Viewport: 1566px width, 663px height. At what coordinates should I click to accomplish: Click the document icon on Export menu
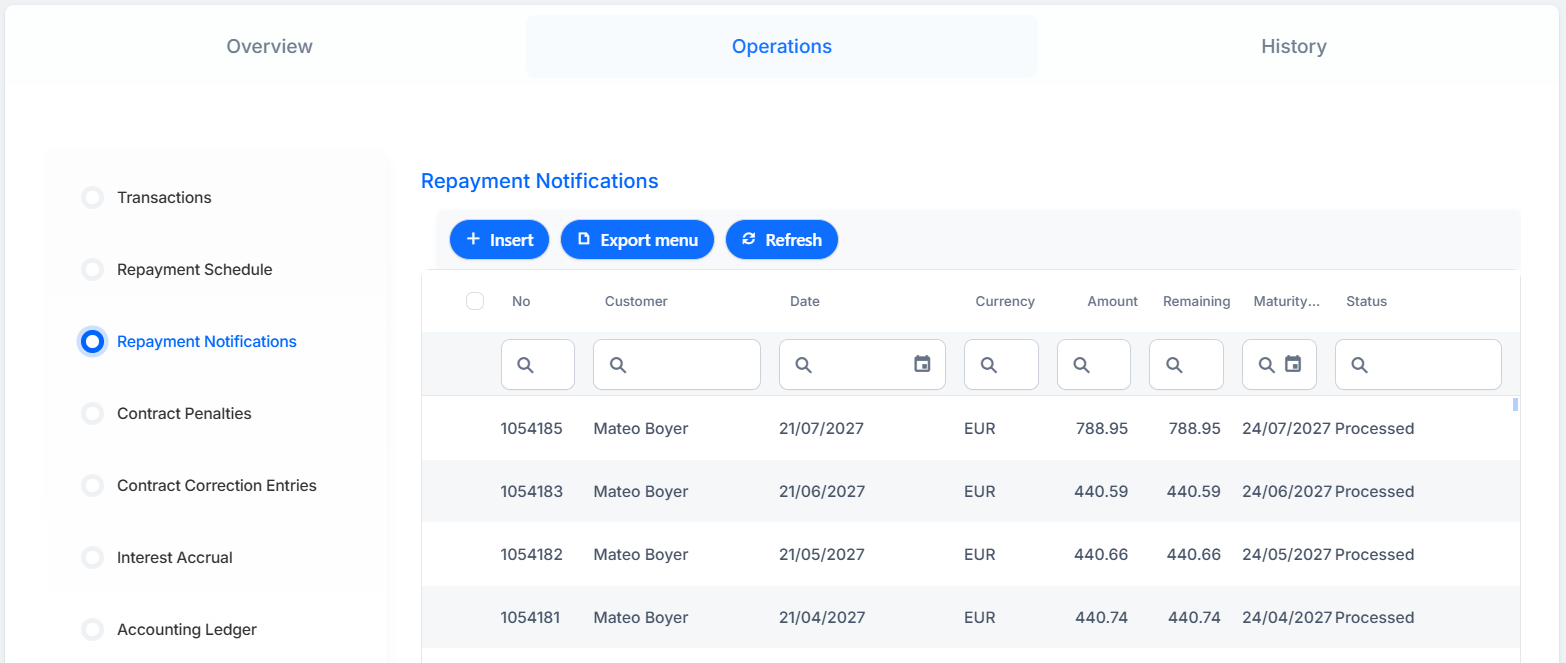(584, 240)
